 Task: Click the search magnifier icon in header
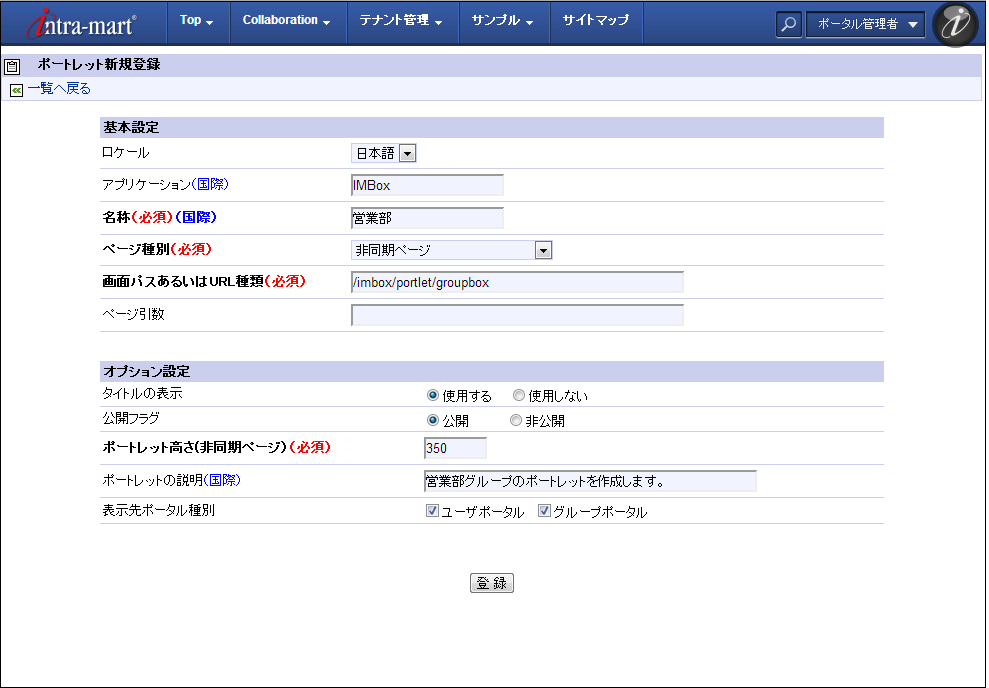[x=788, y=25]
